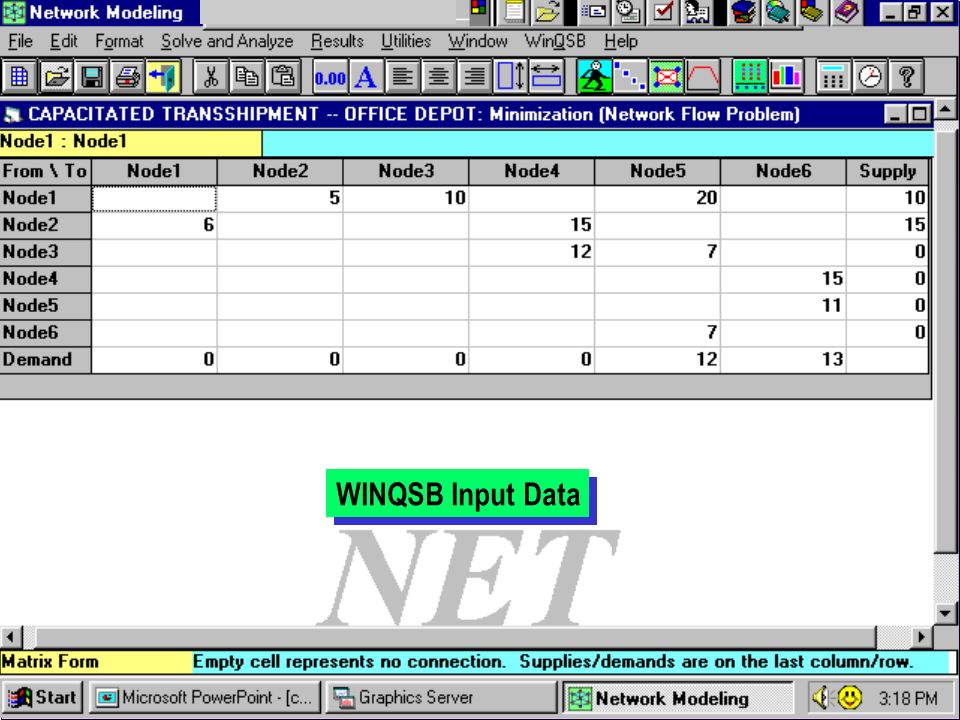Click the Demand row header
960x720 pixels.
45,360
